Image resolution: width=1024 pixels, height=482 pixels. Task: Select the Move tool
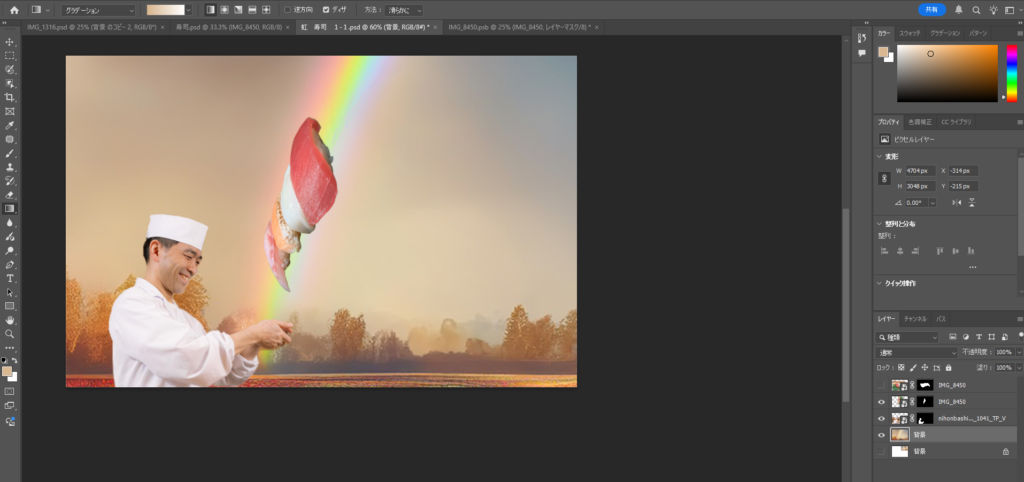(x=10, y=42)
